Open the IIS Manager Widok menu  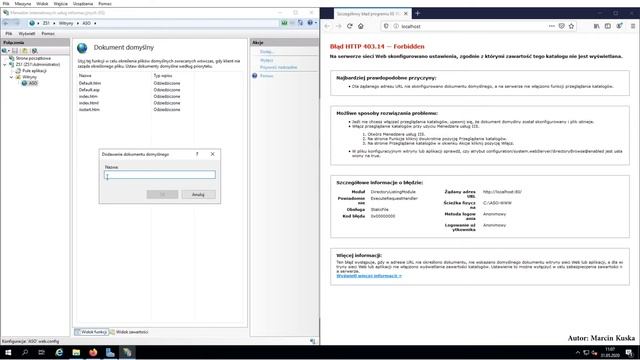click(27, 33)
